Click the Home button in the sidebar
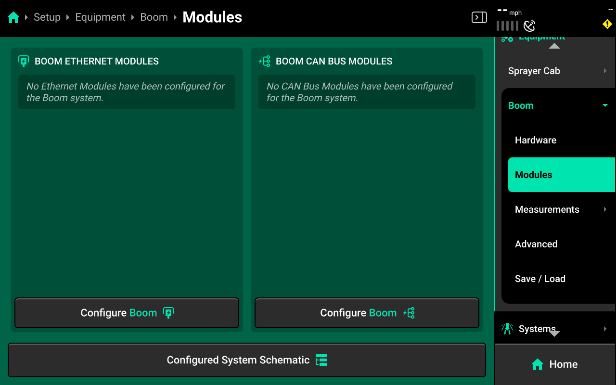Screen dimensions: 616x385 point(555,365)
